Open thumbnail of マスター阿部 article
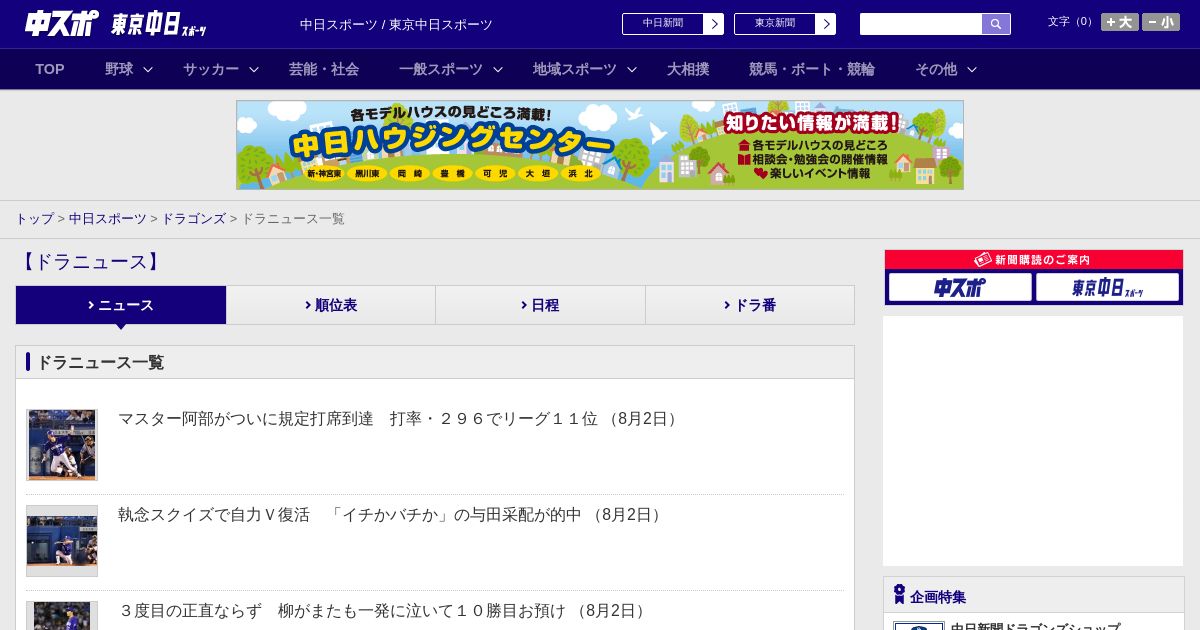 pyautogui.click(x=62, y=445)
